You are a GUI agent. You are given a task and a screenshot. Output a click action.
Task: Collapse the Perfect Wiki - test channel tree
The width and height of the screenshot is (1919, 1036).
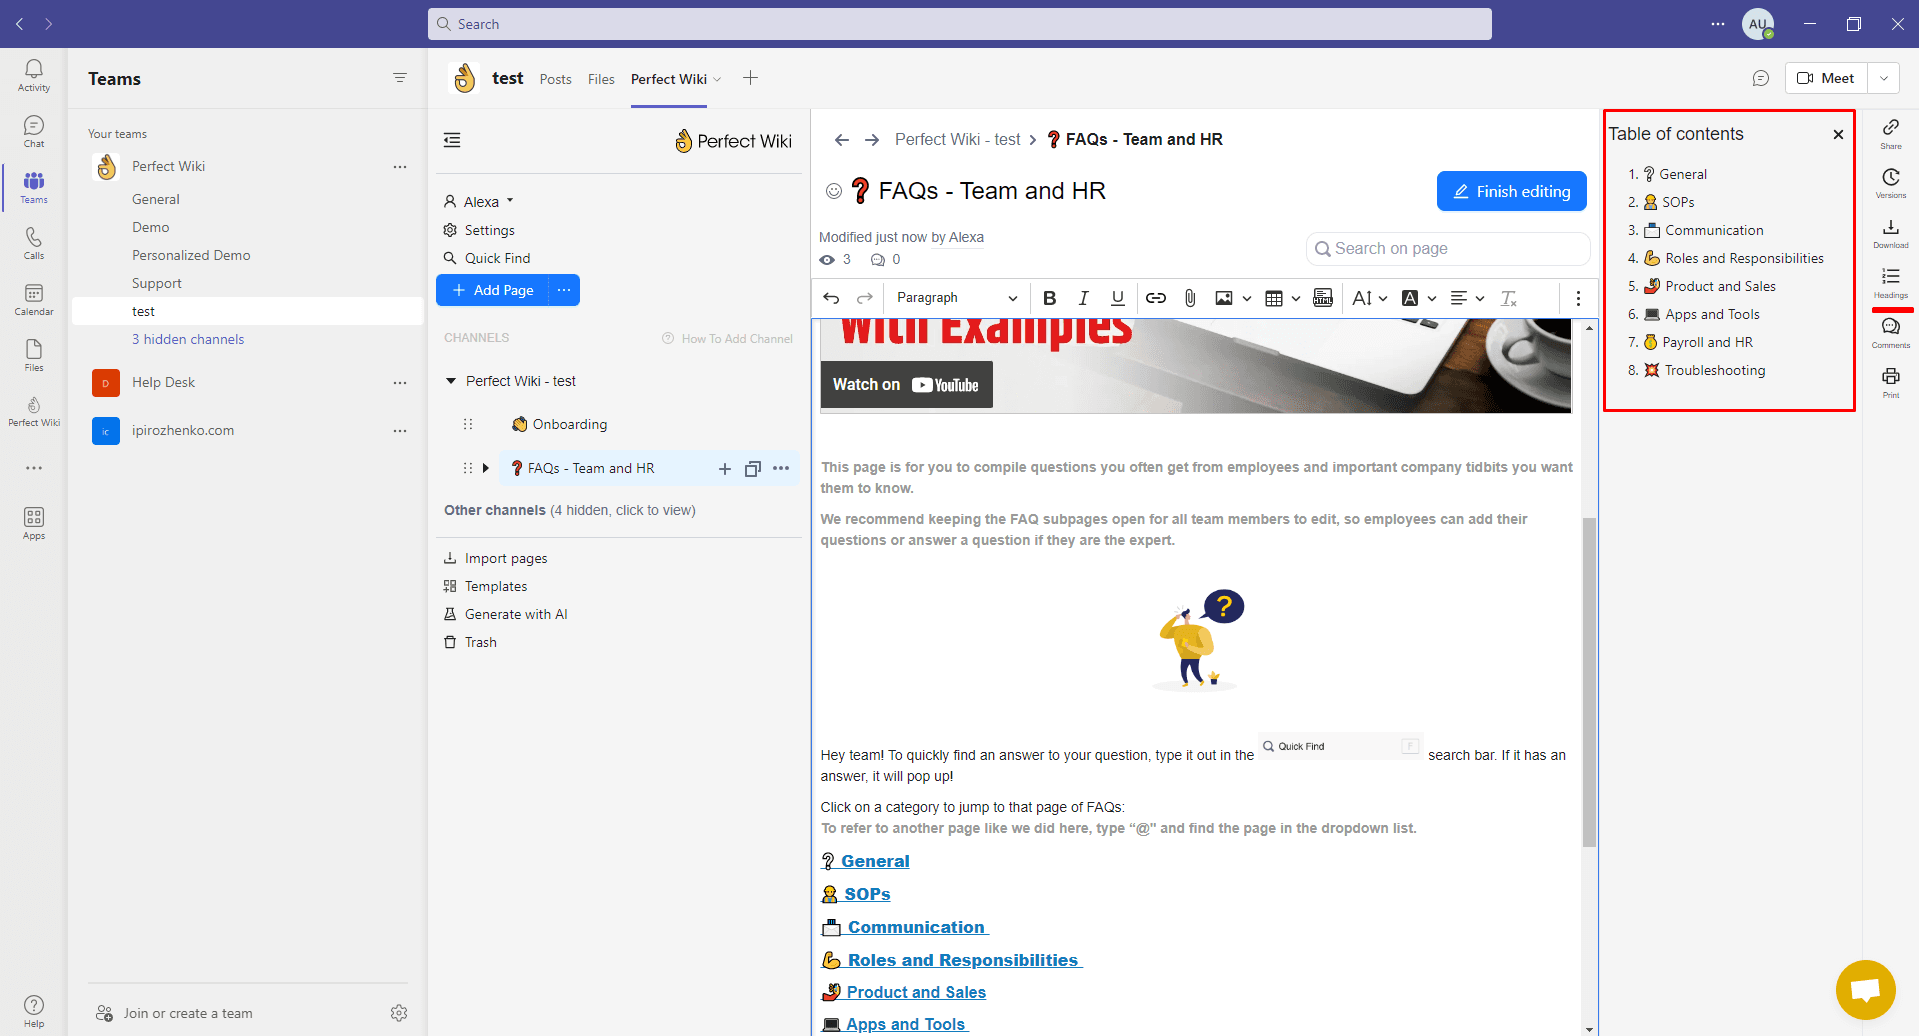(451, 381)
